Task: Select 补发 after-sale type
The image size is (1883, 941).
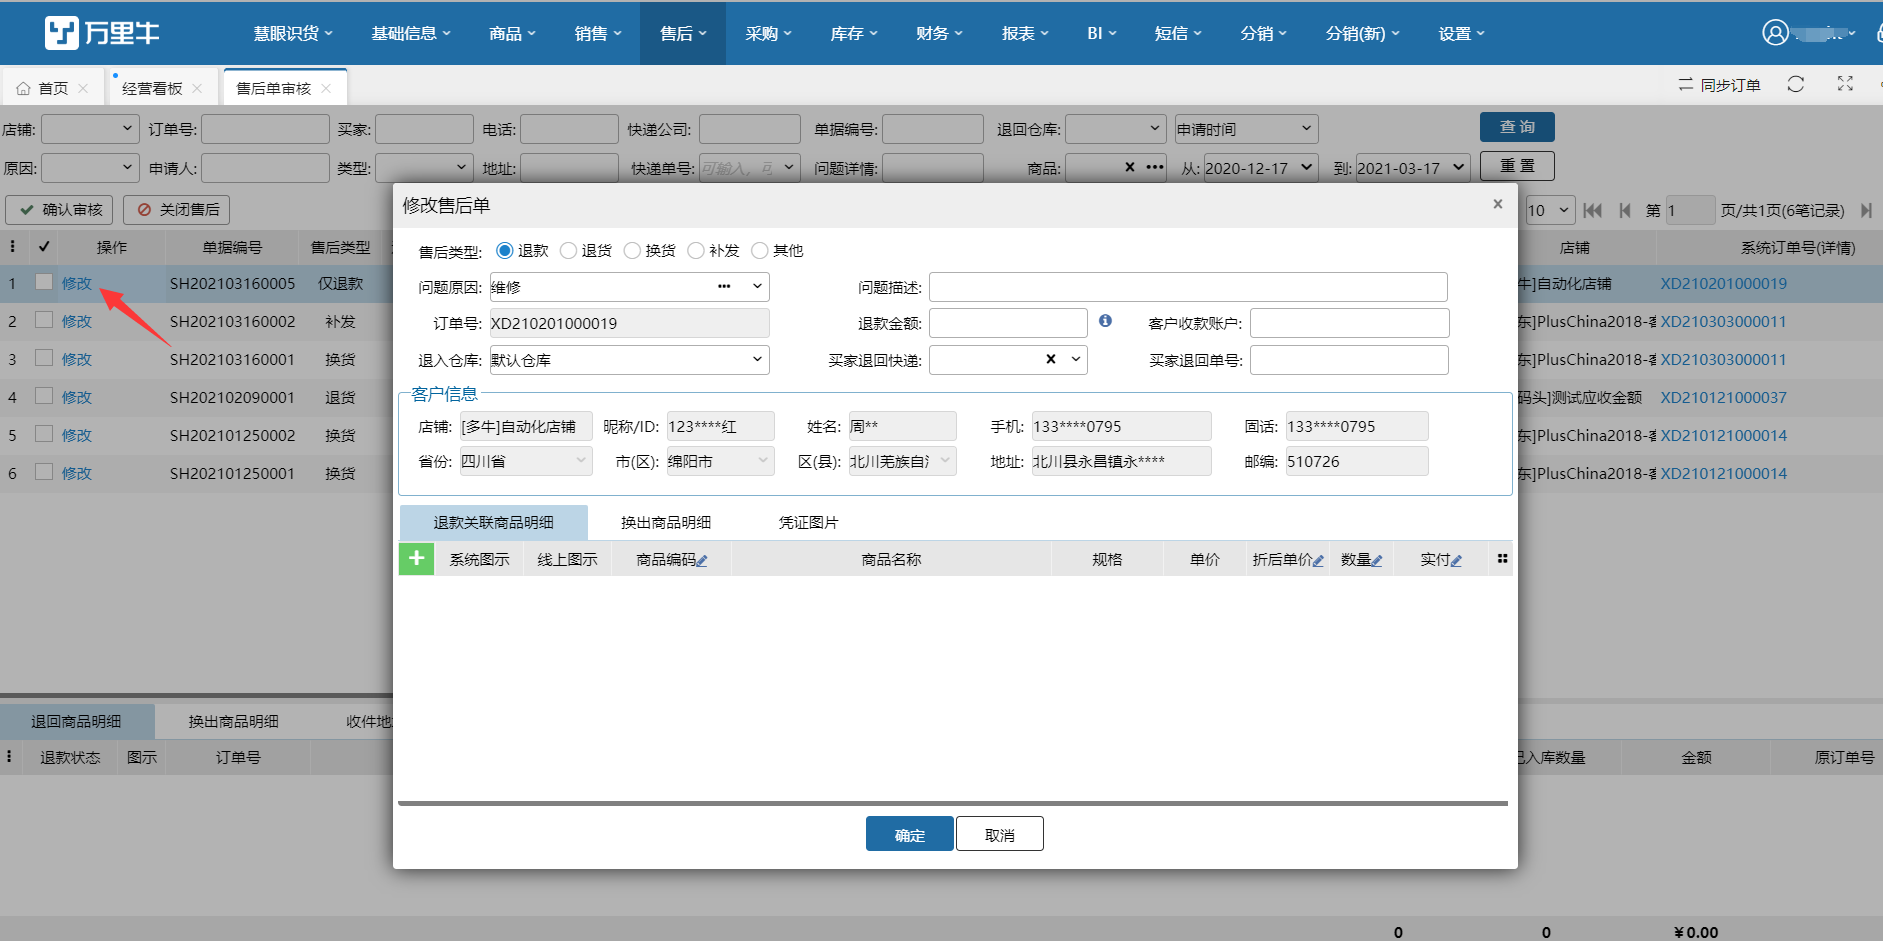Action: pos(696,250)
